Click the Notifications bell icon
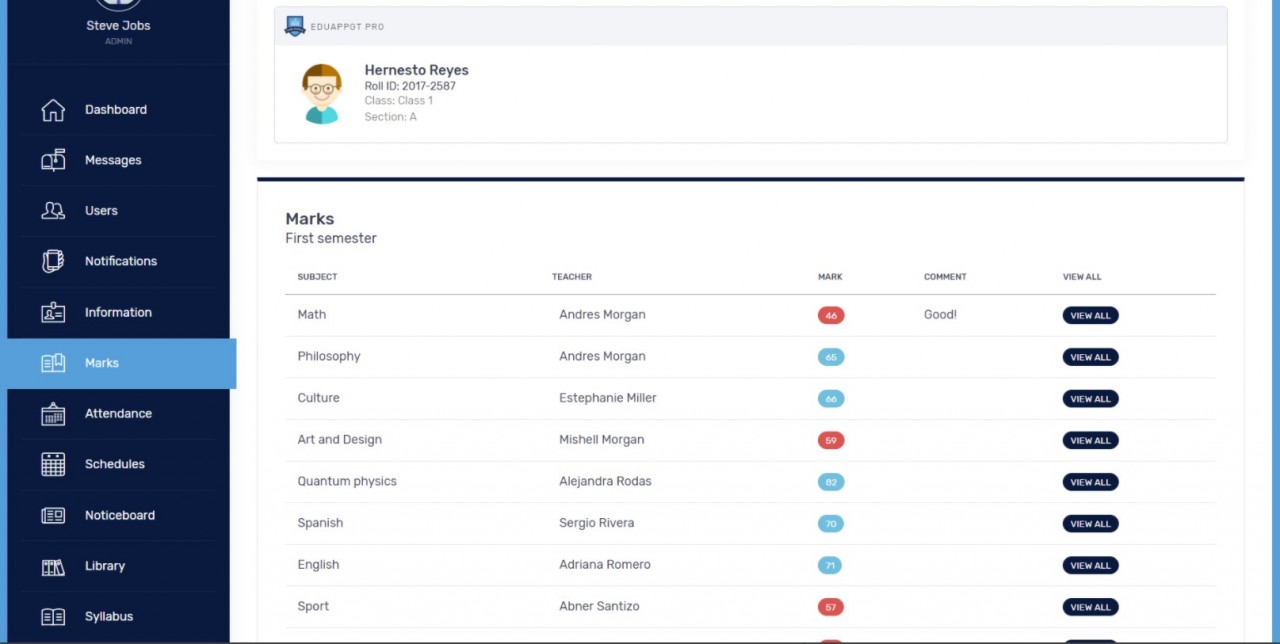Screen dimensions: 1280x644 53,261
